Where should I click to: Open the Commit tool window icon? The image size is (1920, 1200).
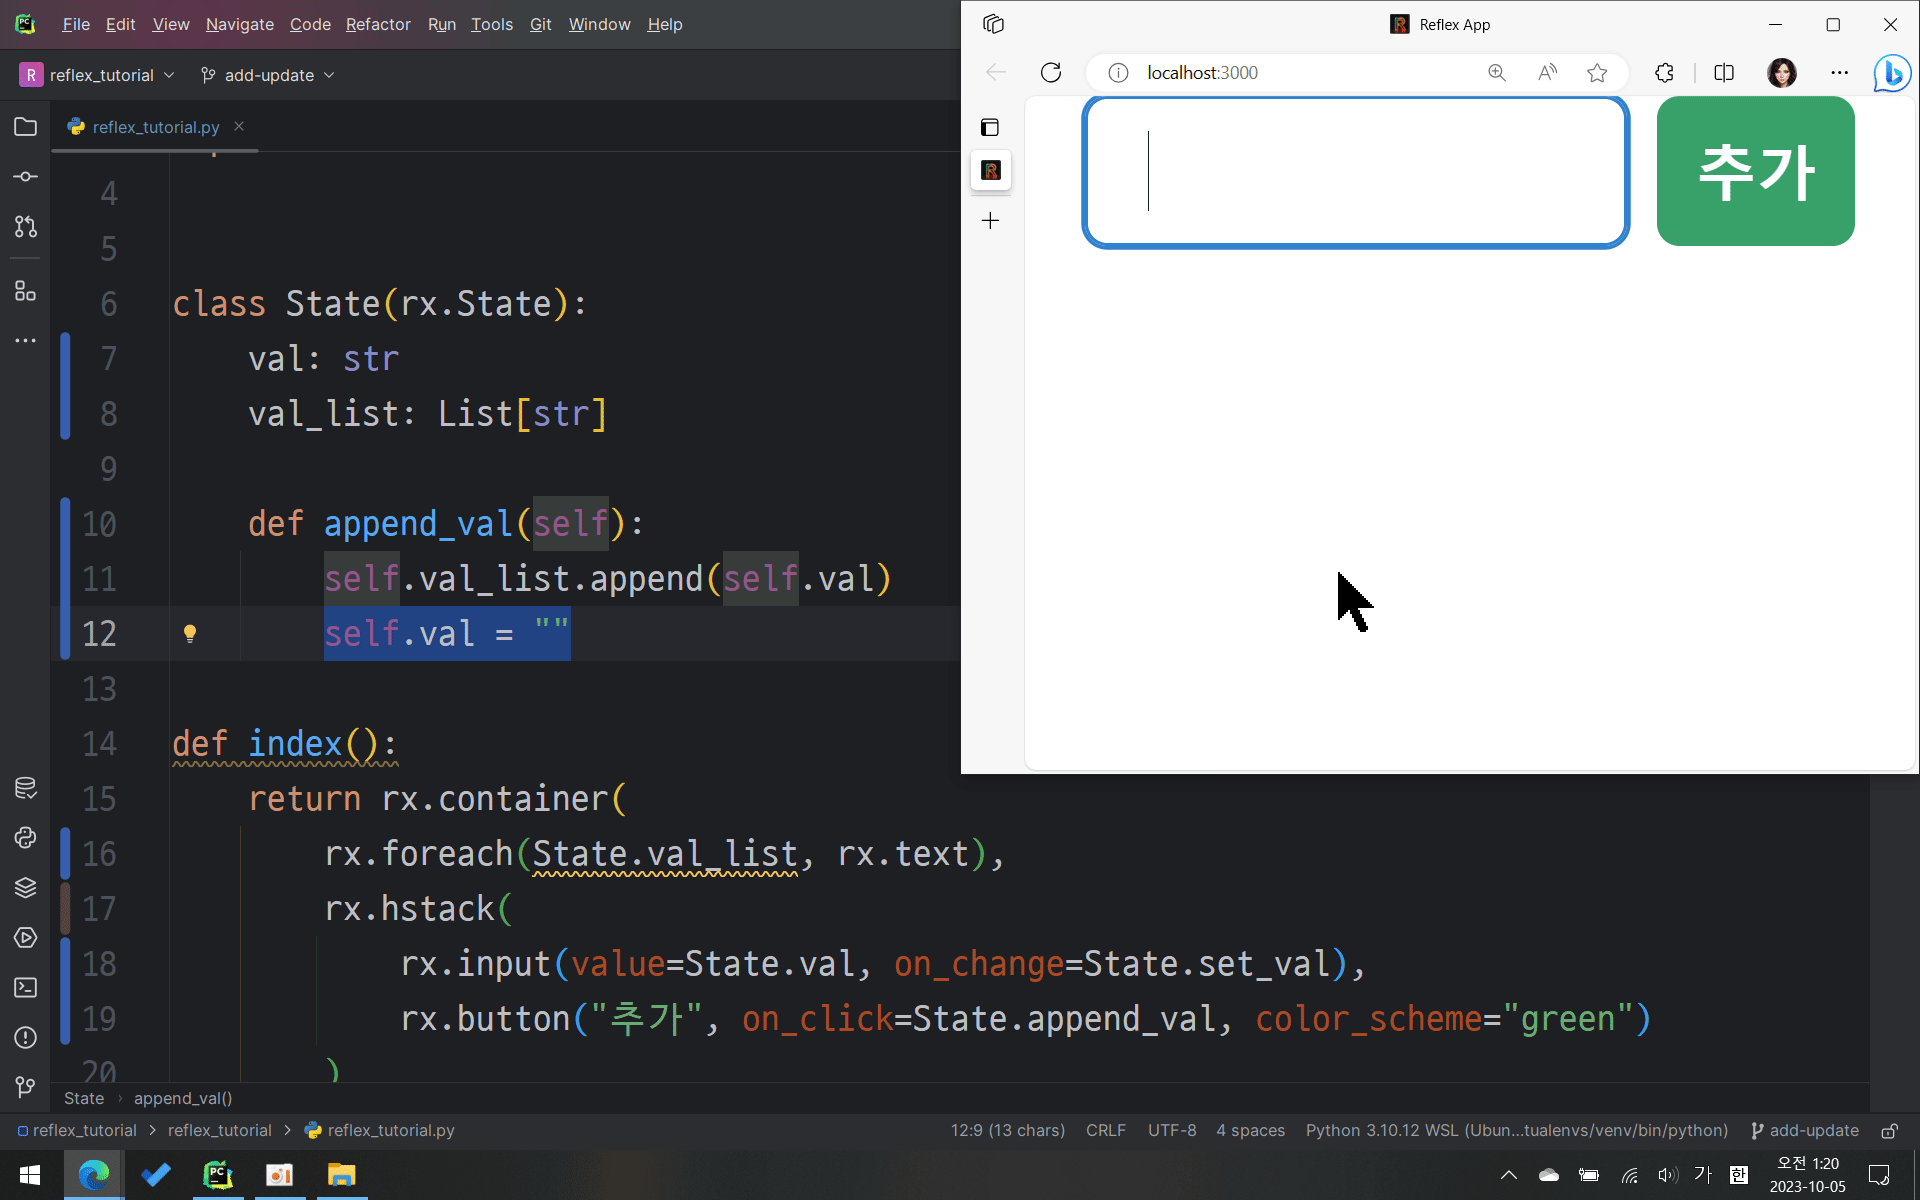click(x=26, y=177)
